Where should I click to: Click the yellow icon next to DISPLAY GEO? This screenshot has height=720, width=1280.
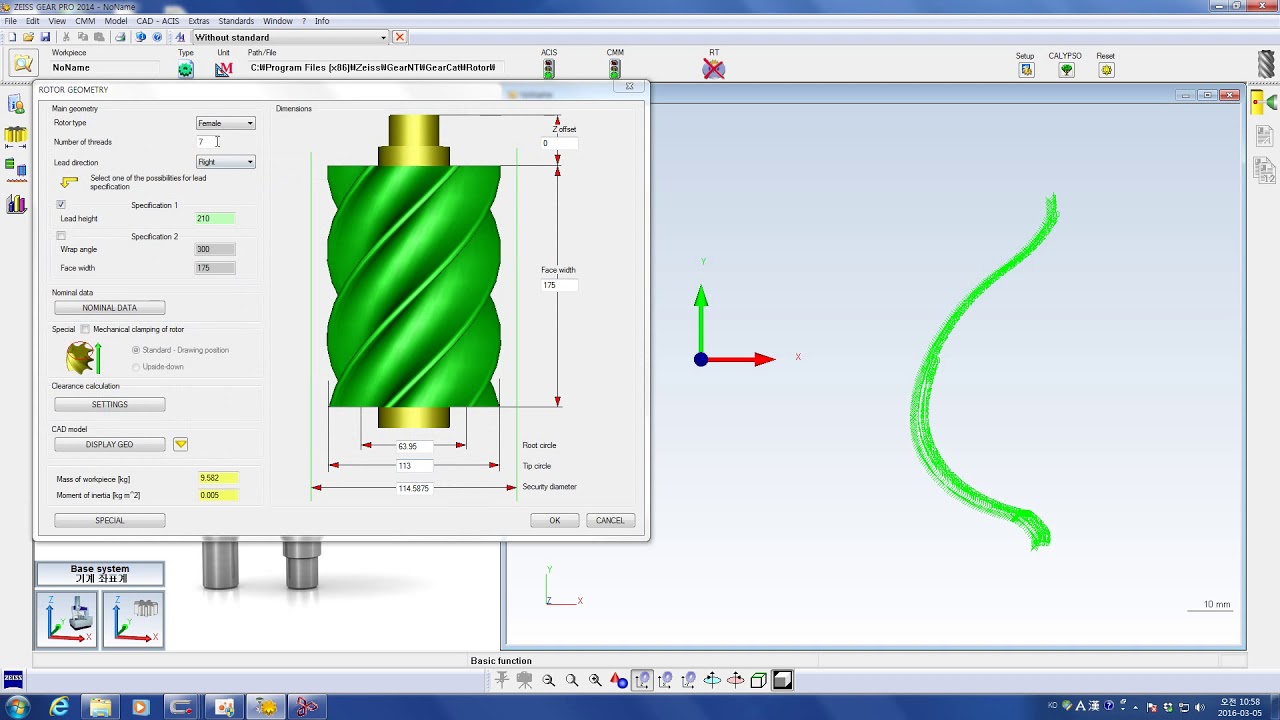(x=181, y=444)
